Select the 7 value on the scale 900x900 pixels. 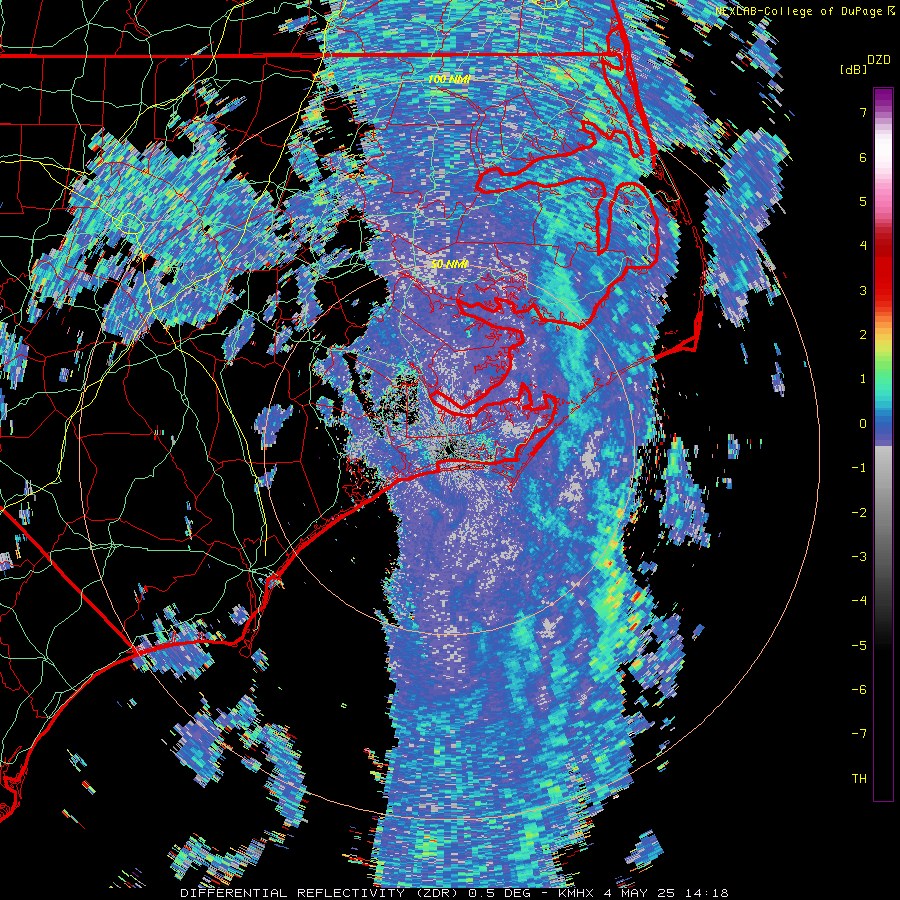(863, 112)
